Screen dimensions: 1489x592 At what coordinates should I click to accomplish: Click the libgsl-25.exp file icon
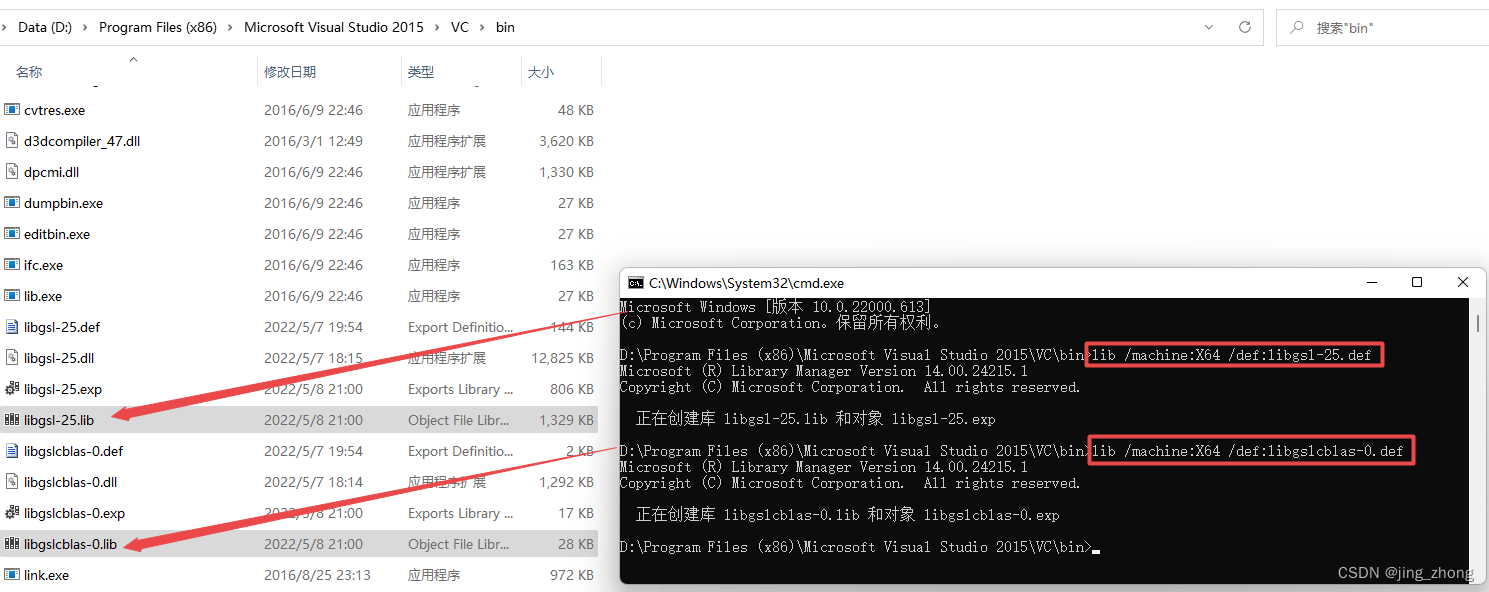click(x=12, y=389)
